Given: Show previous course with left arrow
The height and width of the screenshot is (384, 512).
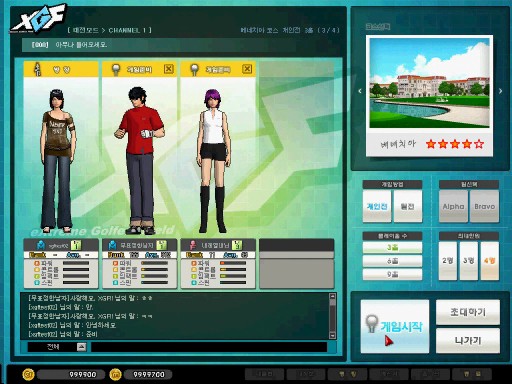Looking at the screenshot, I should pyautogui.click(x=360, y=91).
